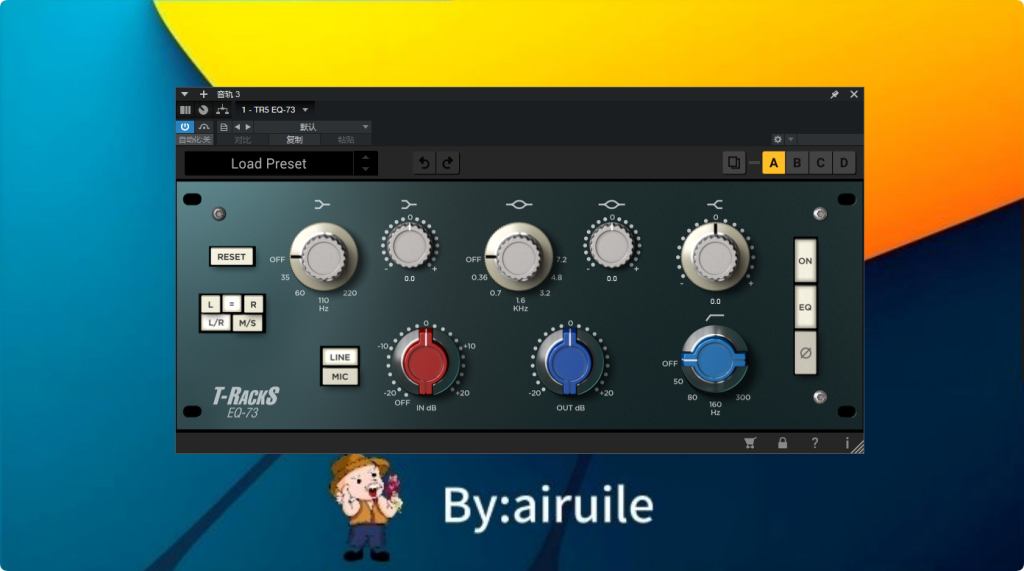The height and width of the screenshot is (571, 1024).
Task: Open the 1 - TR5 EQ-73 plugin dropdown
Action: [274, 110]
